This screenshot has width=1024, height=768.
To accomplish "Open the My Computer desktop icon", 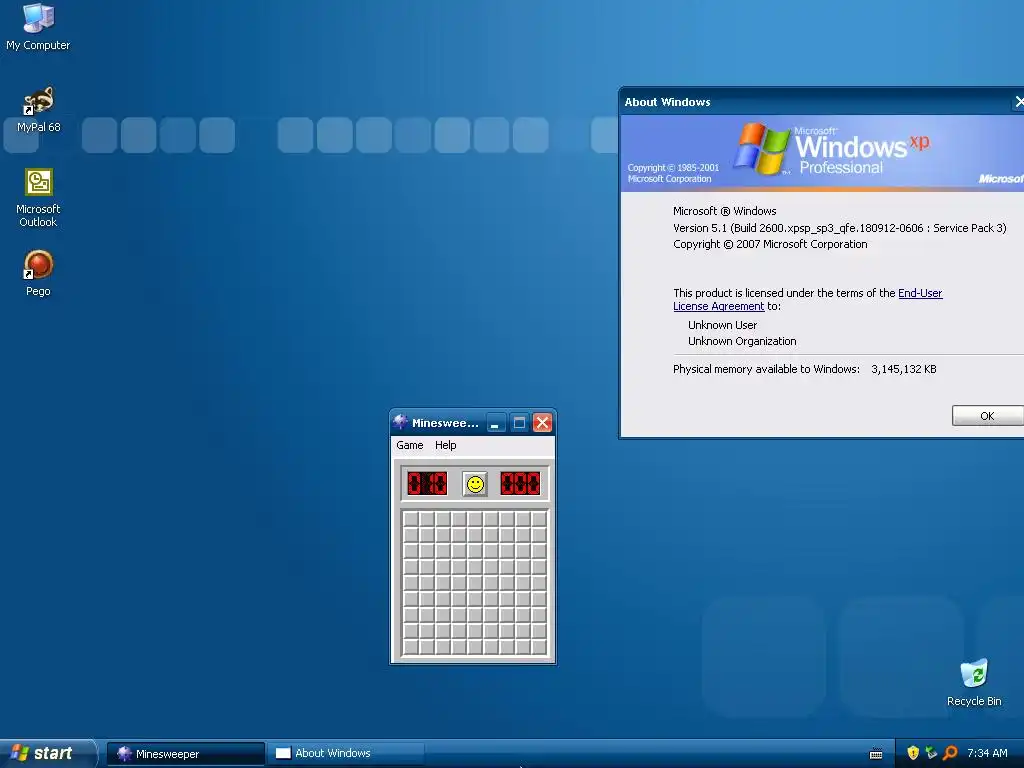I will (x=38, y=27).
